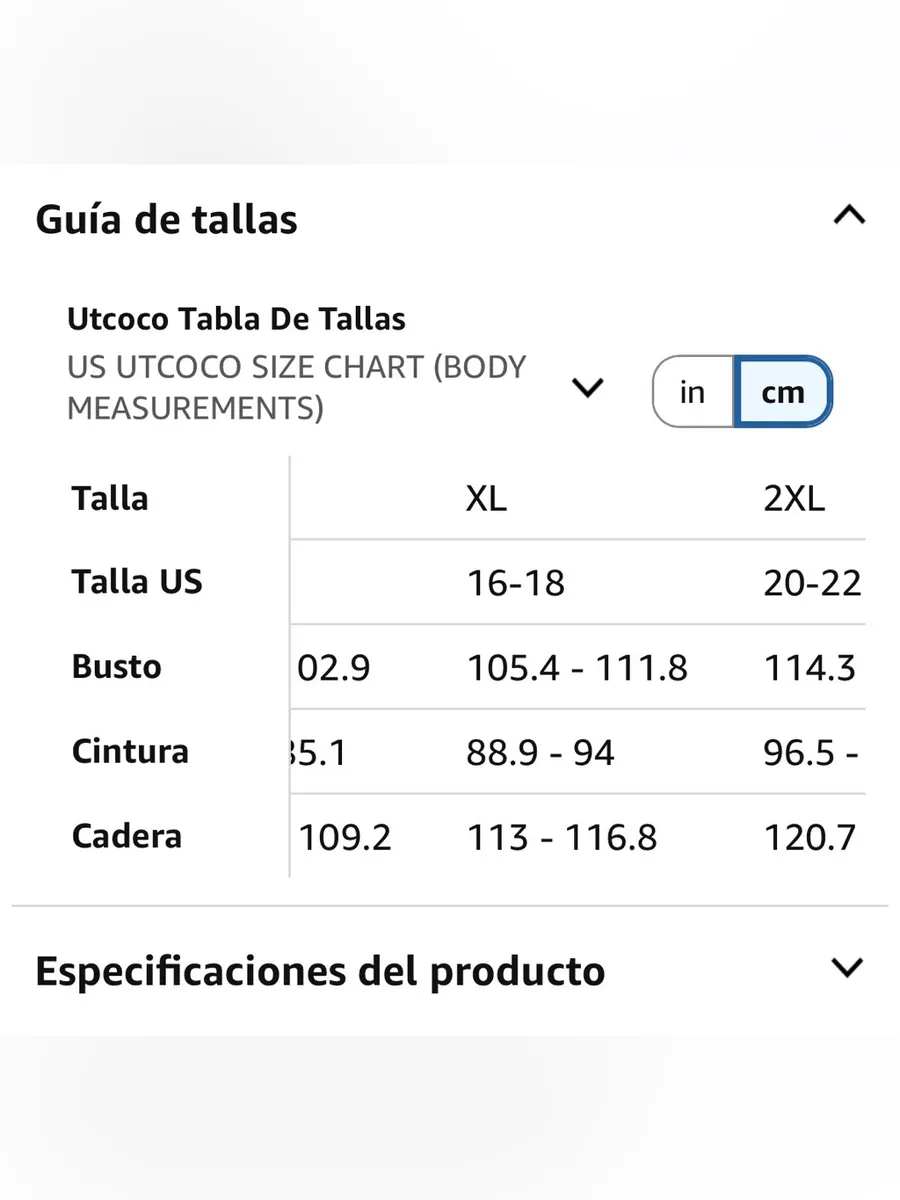Click the XL hip value 113 - 116.8
The width and height of the screenshot is (900, 1200).
pos(562,837)
